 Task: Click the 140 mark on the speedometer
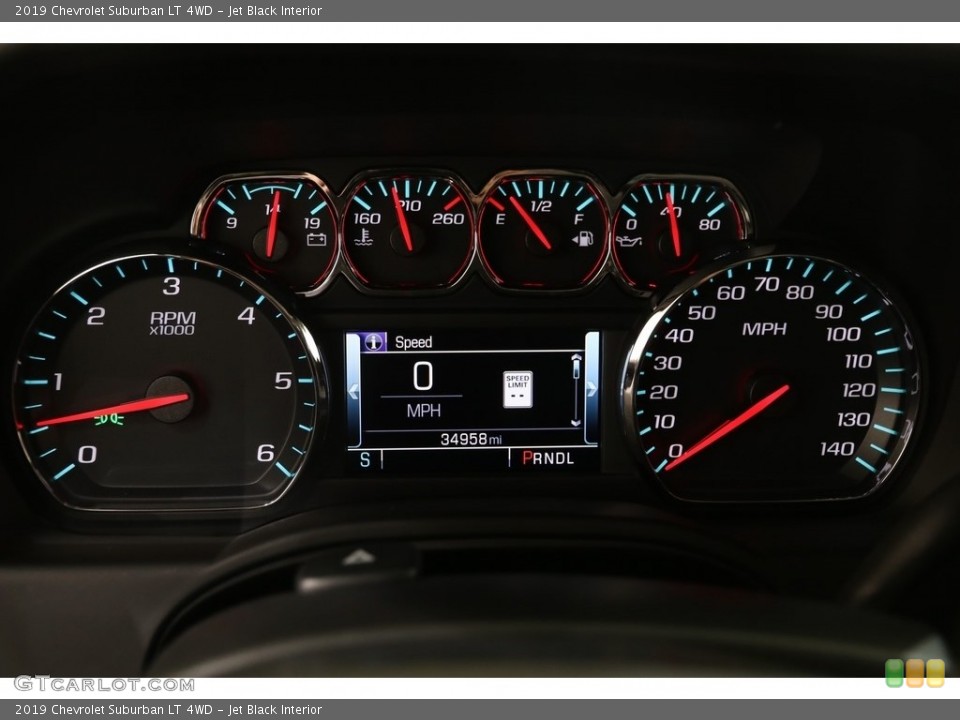(837, 449)
